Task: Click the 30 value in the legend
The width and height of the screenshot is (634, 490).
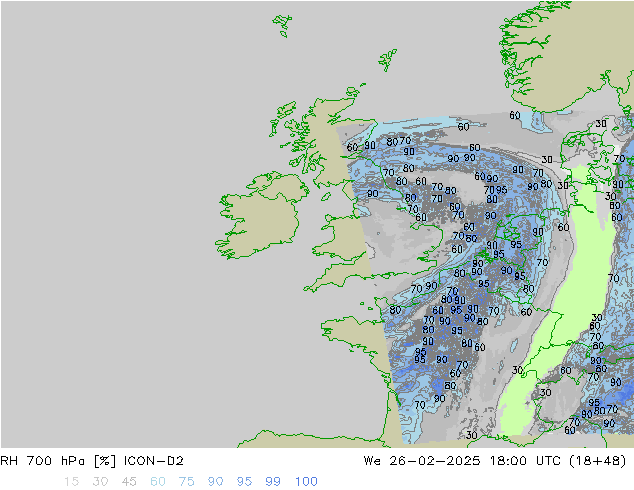Action: [x=100, y=481]
